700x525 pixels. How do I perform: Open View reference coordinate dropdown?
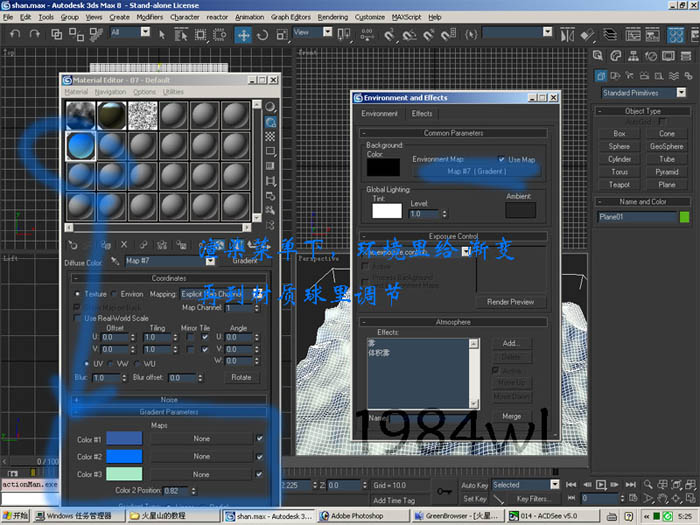point(327,32)
